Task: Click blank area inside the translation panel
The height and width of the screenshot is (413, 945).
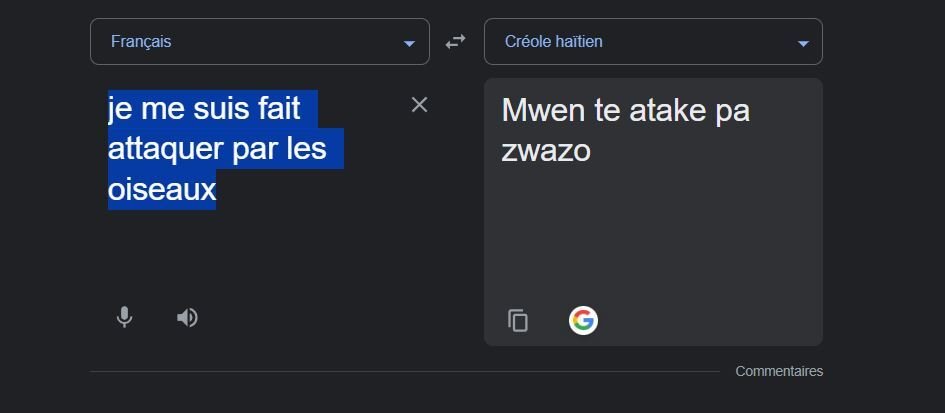Action: point(653,235)
